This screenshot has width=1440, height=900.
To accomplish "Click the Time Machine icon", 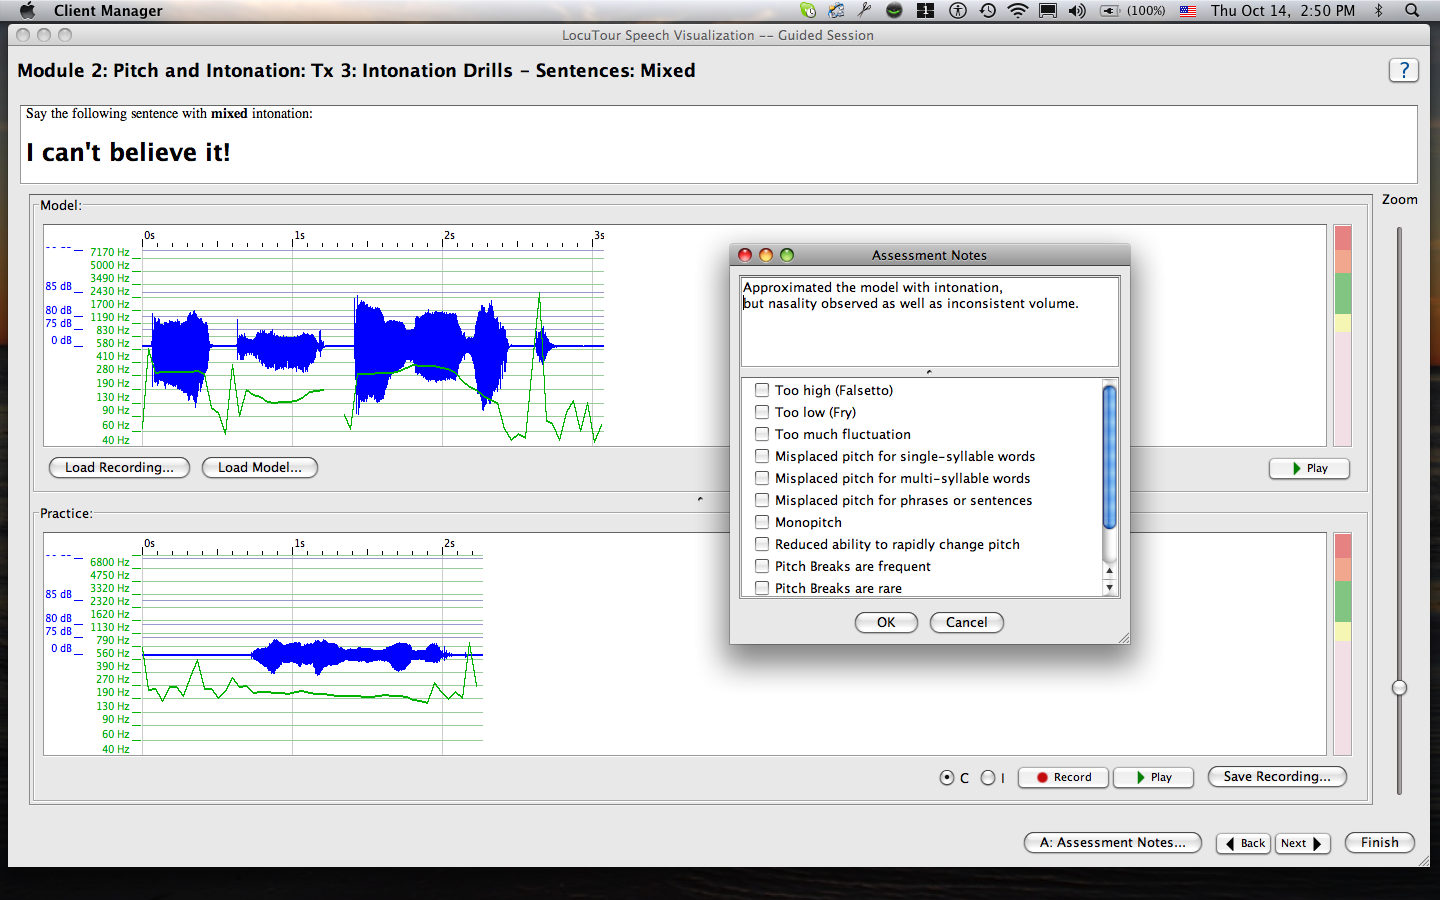I will pyautogui.click(x=988, y=10).
